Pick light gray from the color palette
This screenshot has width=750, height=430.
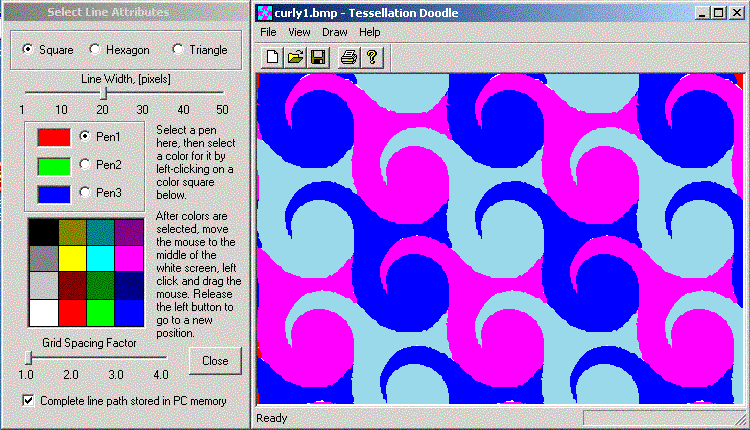[x=44, y=286]
